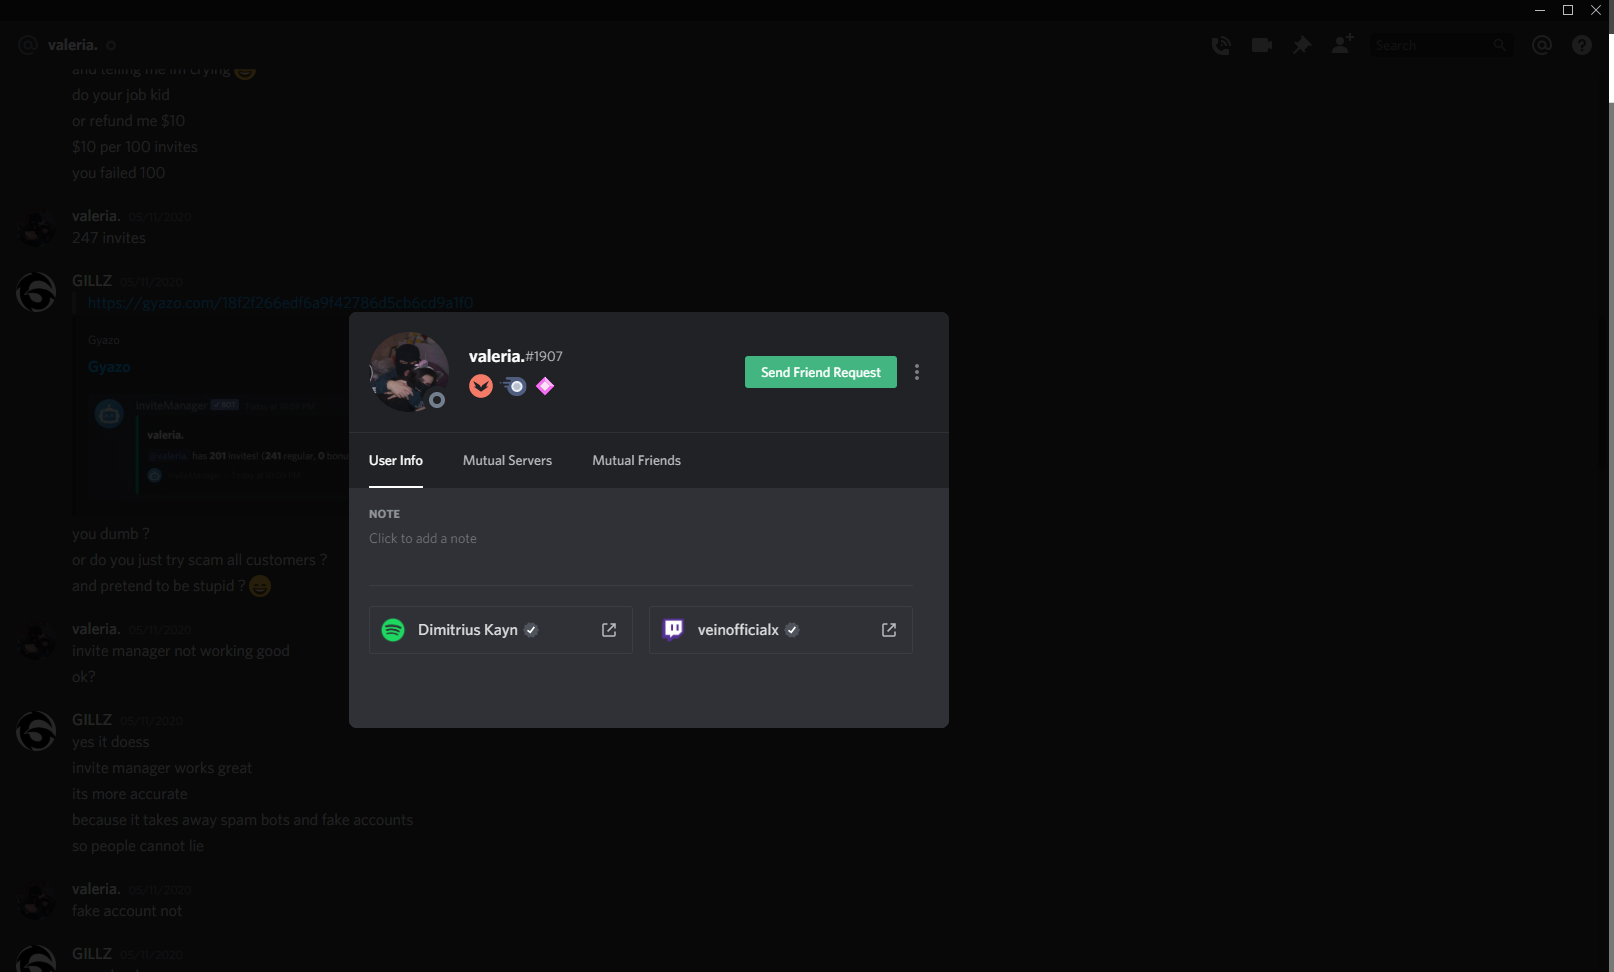The height and width of the screenshot is (972, 1614).
Task: Open the profile's three-dot more options menu
Action: [917, 372]
